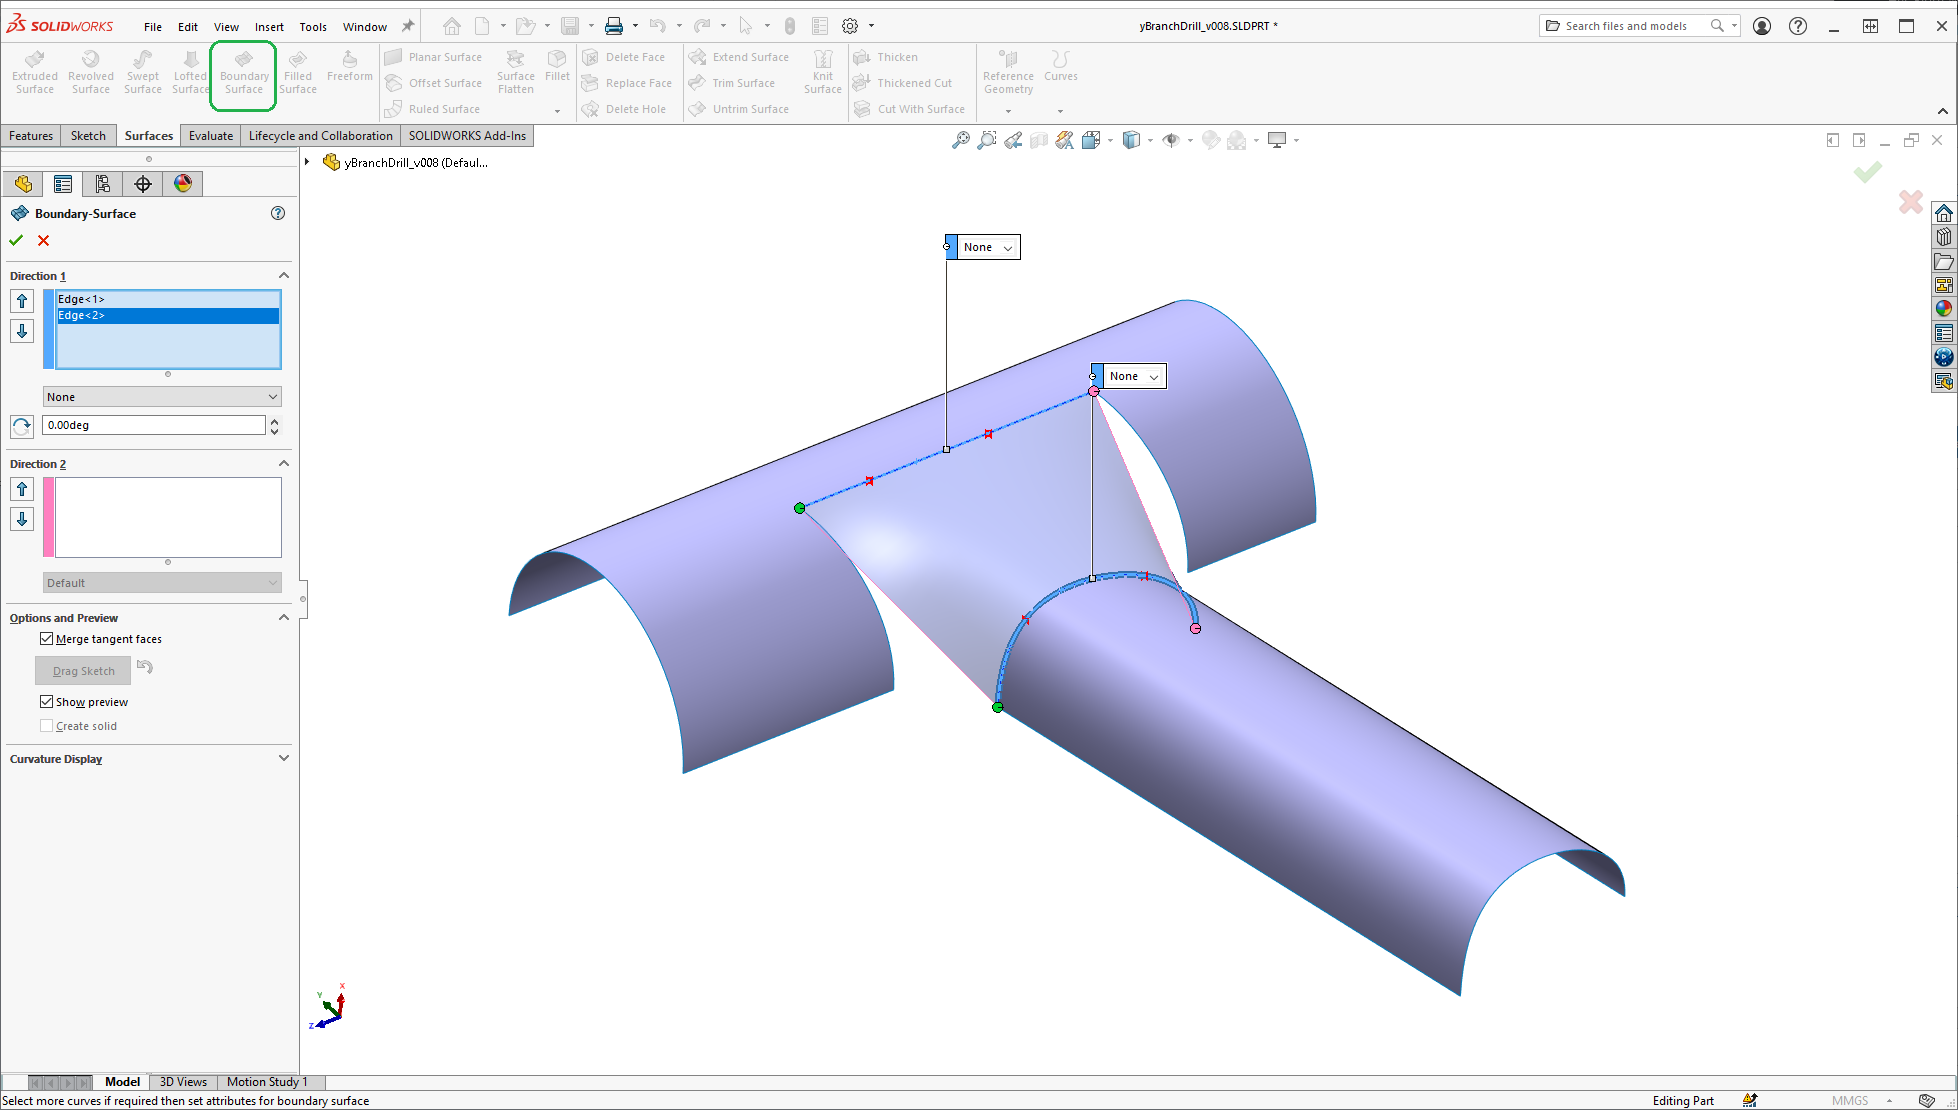The height and width of the screenshot is (1110, 1958).
Task: Expand Curvature Display section
Action: (x=283, y=759)
